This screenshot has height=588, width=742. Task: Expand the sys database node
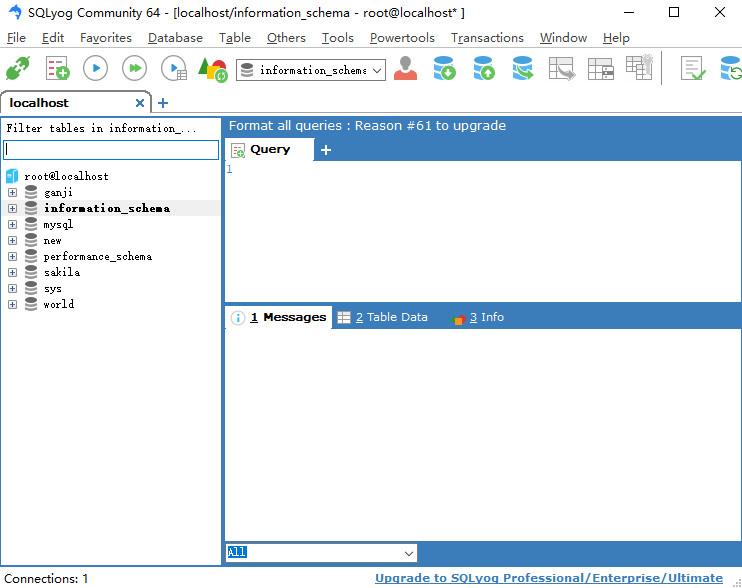tap(12, 289)
